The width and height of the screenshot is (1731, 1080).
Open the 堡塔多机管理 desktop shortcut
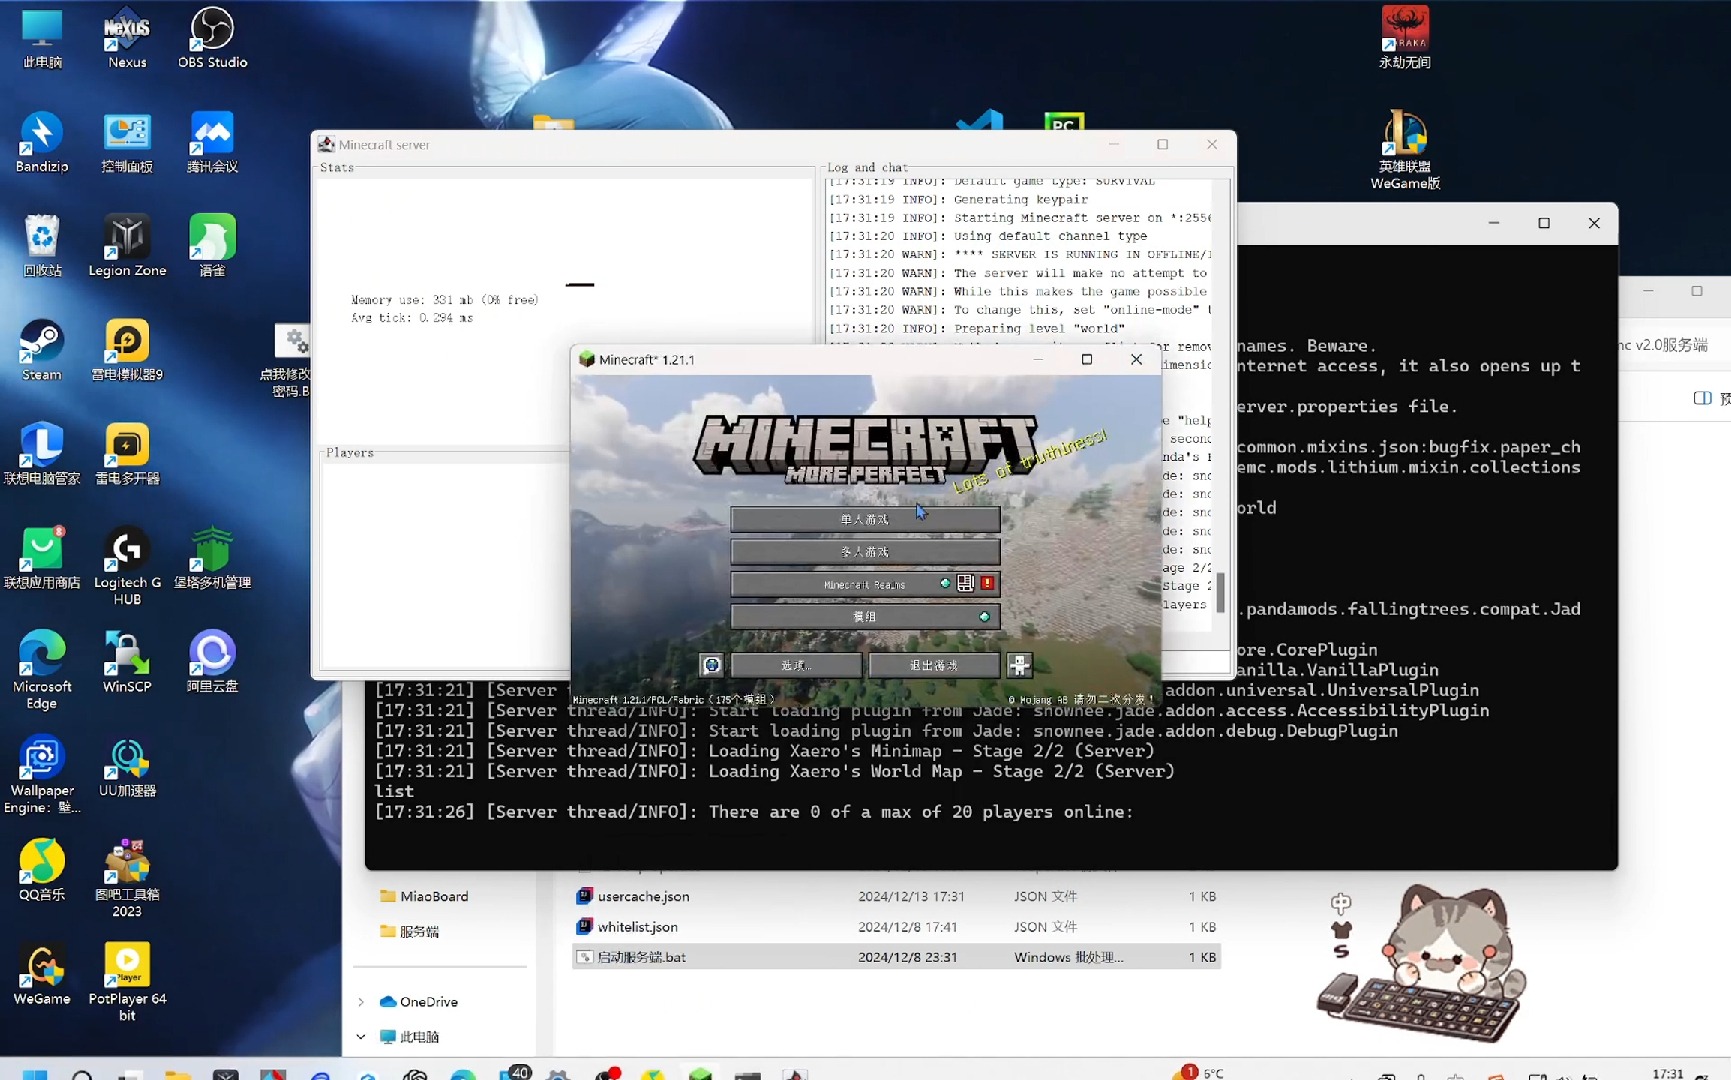point(212,558)
